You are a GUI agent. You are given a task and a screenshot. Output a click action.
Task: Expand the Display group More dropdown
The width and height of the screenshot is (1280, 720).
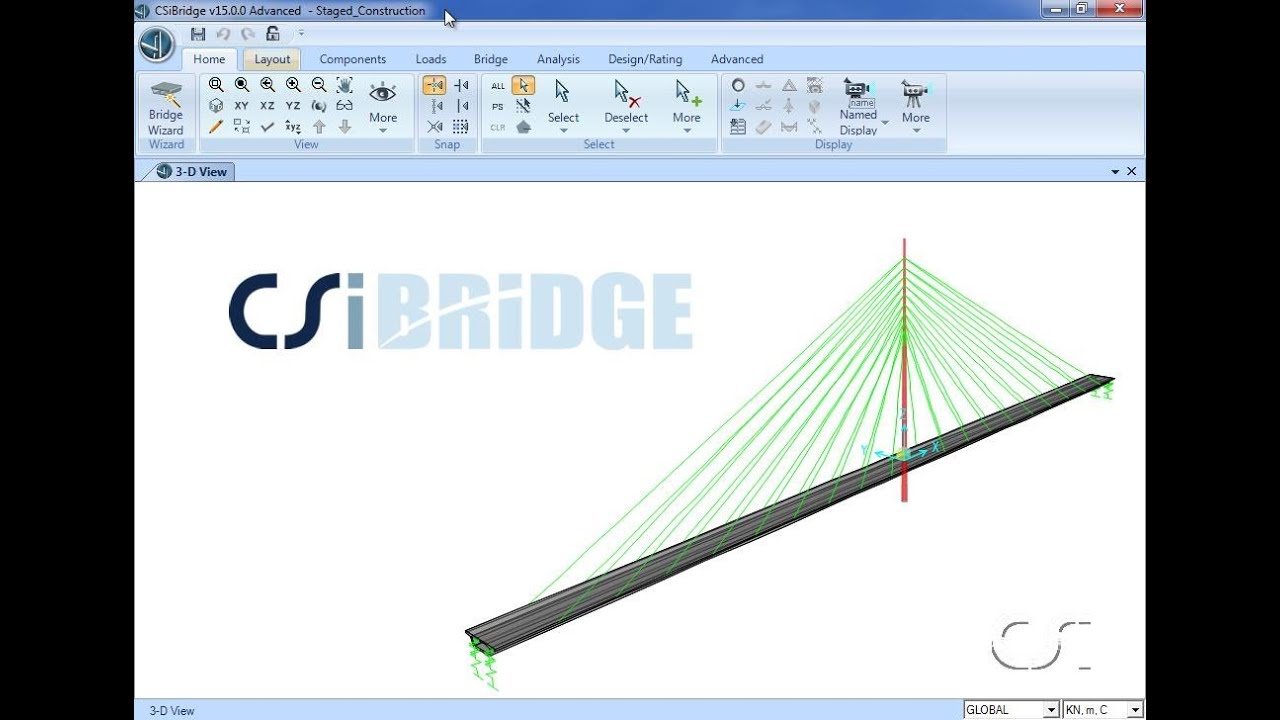[x=916, y=107]
